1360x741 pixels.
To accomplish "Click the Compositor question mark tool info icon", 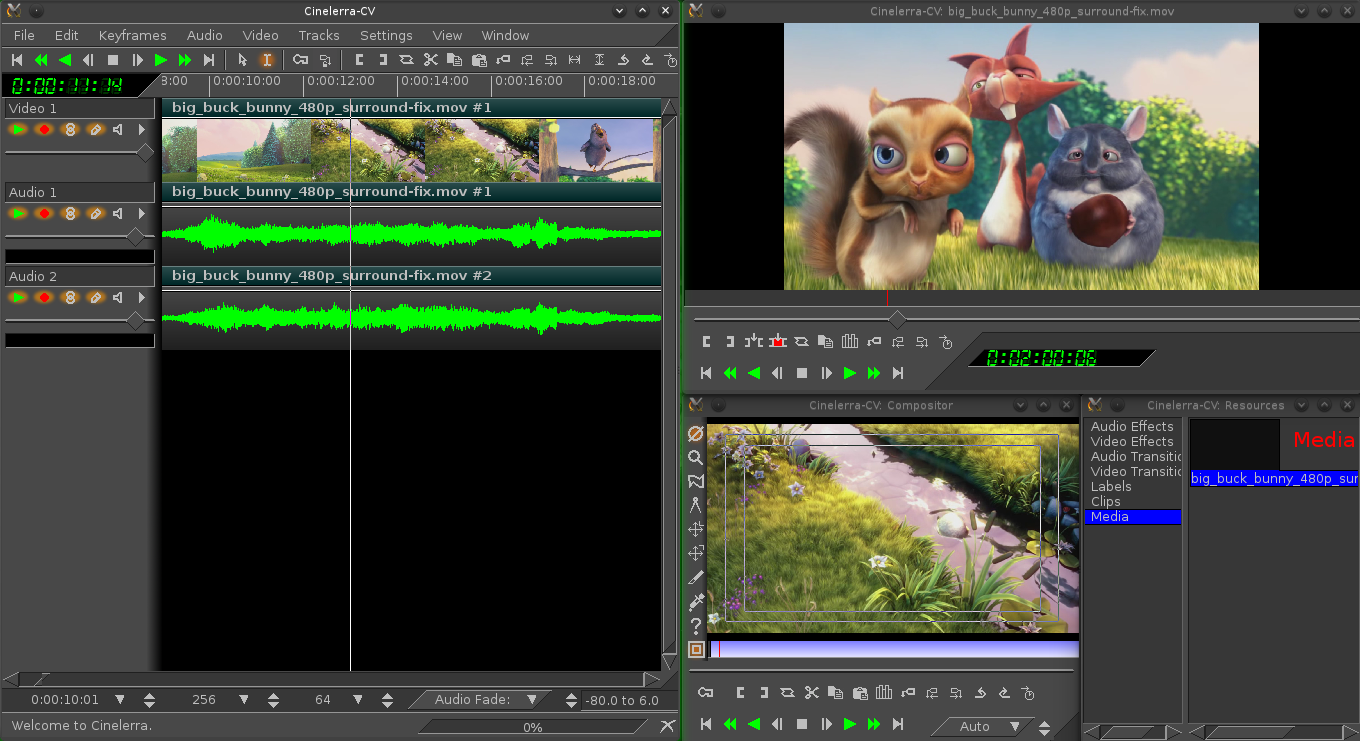I will point(696,626).
